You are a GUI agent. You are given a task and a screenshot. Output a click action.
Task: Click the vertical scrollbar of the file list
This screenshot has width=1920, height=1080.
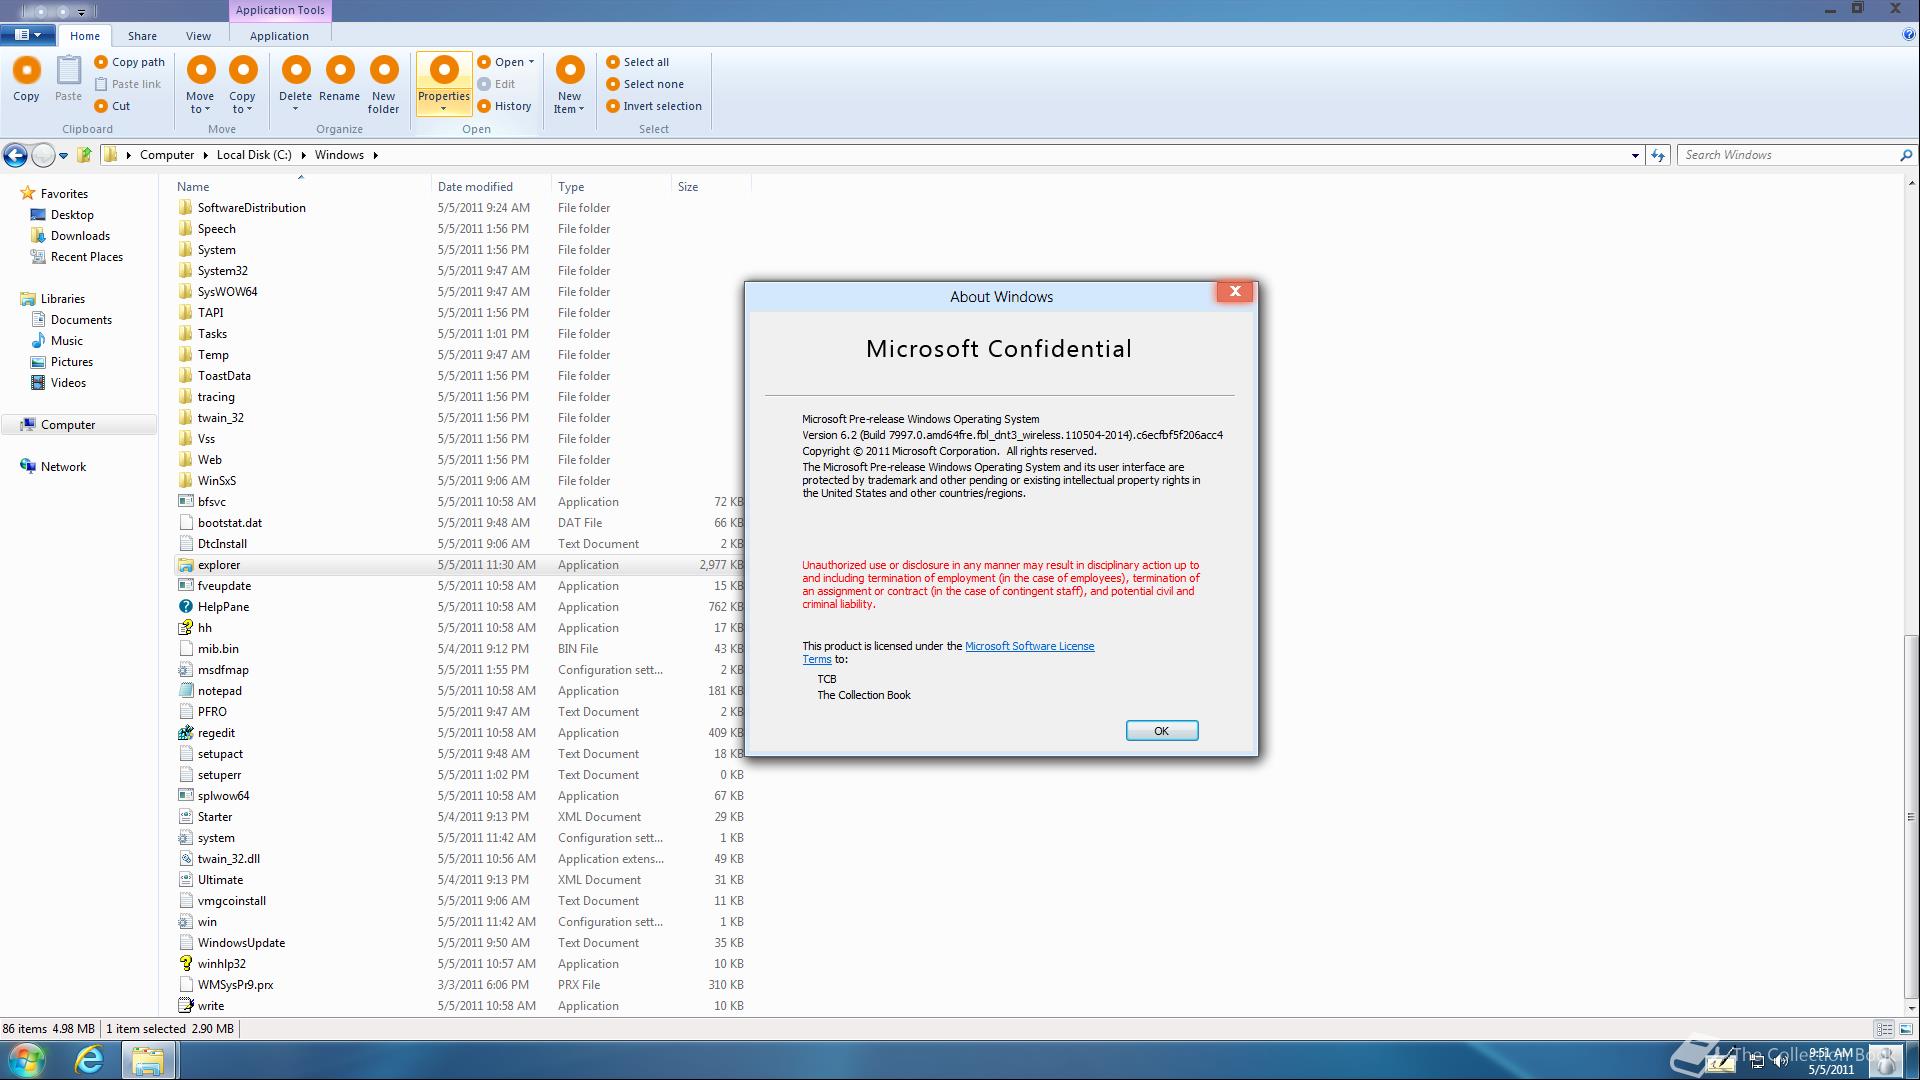(x=1911, y=817)
